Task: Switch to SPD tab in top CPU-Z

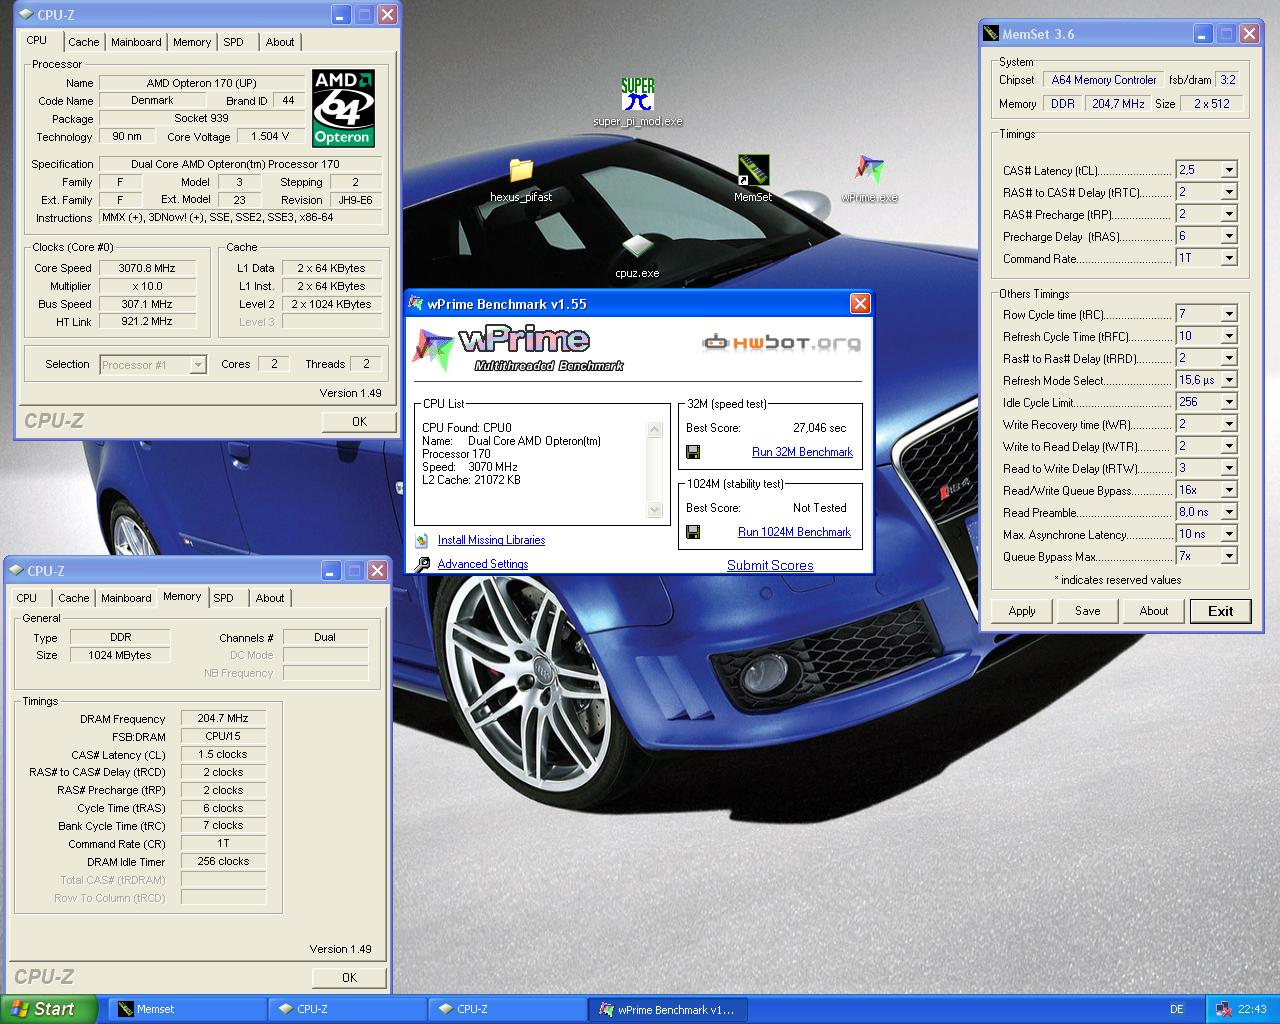Action: (233, 42)
